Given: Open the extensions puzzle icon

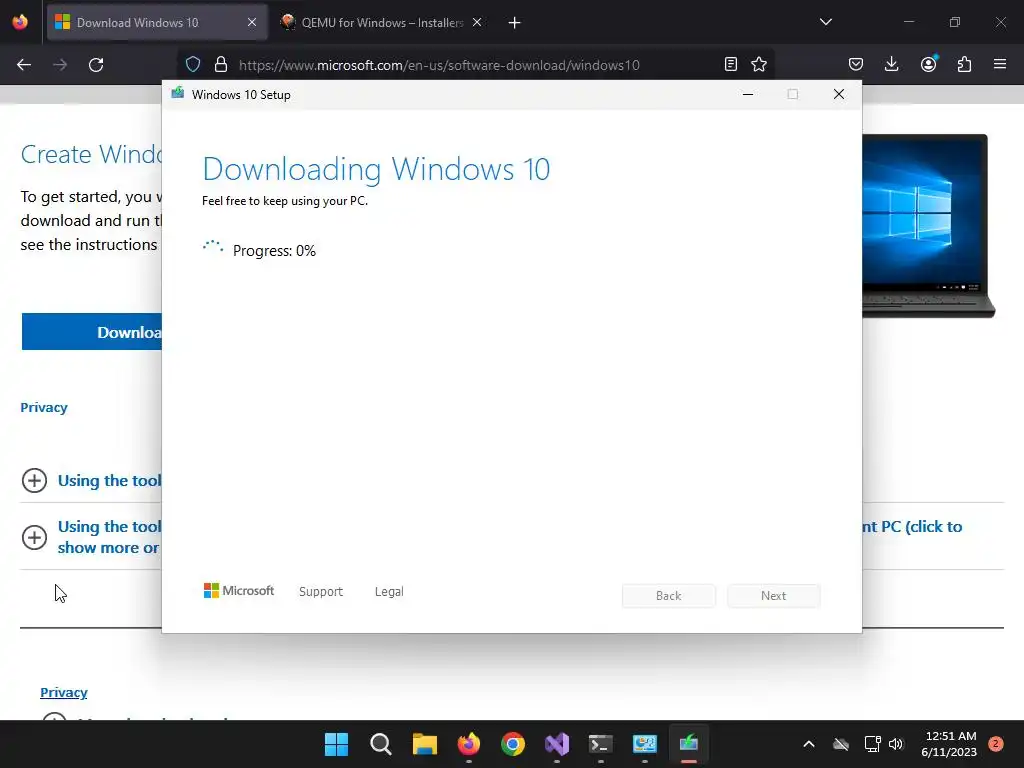Looking at the screenshot, I should pos(964,64).
